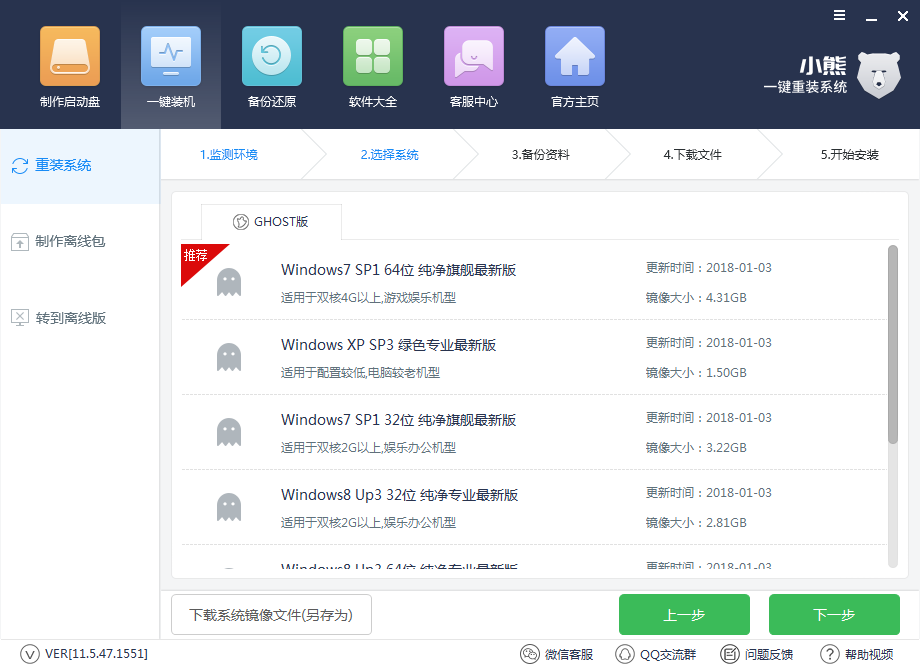
Task: Click the GHOST版 tab icon
Action: (x=241, y=222)
